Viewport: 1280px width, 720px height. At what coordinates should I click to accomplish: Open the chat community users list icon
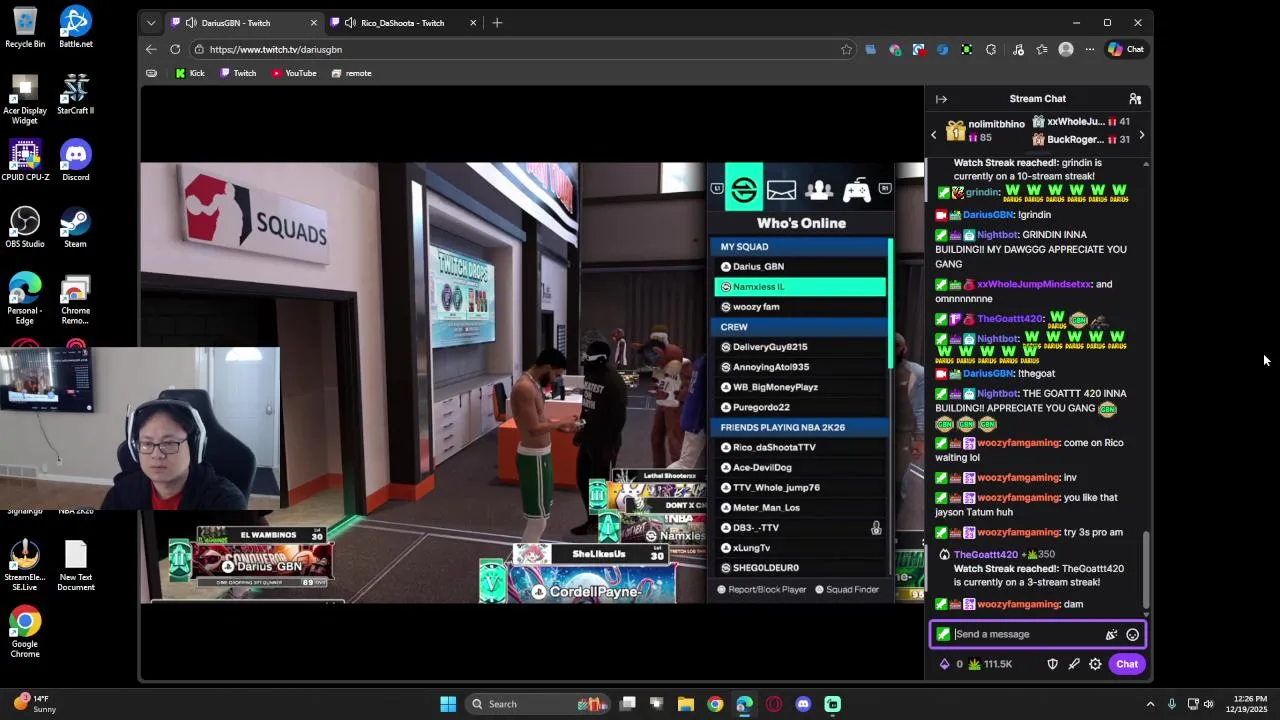1135,99
